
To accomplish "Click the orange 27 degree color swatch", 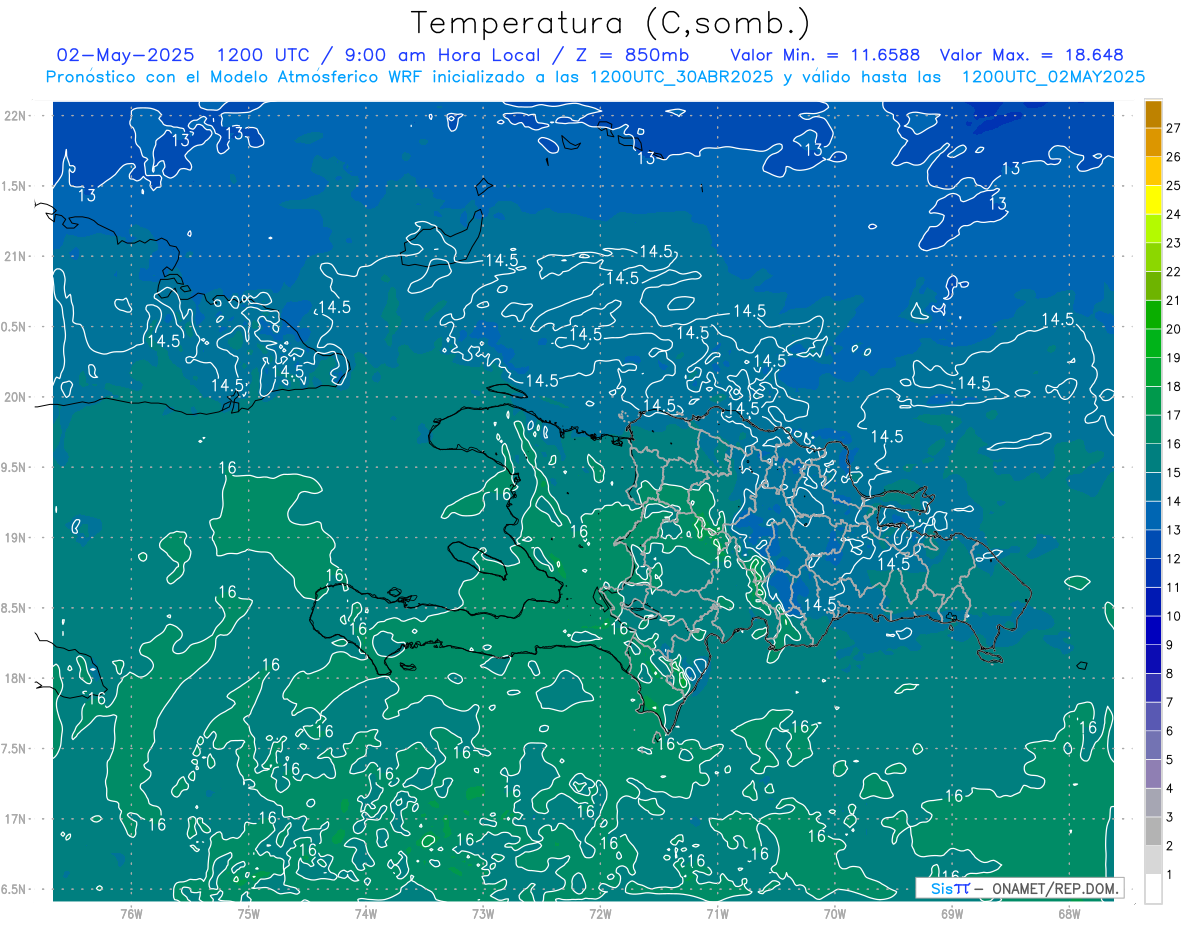I will tap(1153, 114).
